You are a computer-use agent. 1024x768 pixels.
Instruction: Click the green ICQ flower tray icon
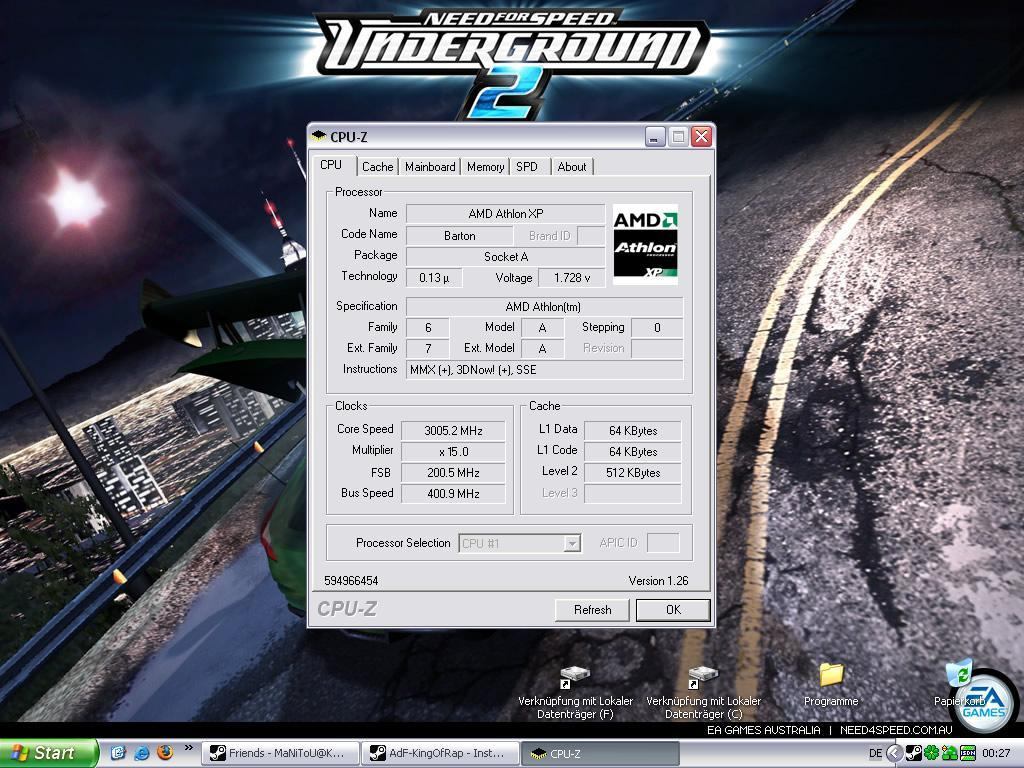[x=931, y=754]
